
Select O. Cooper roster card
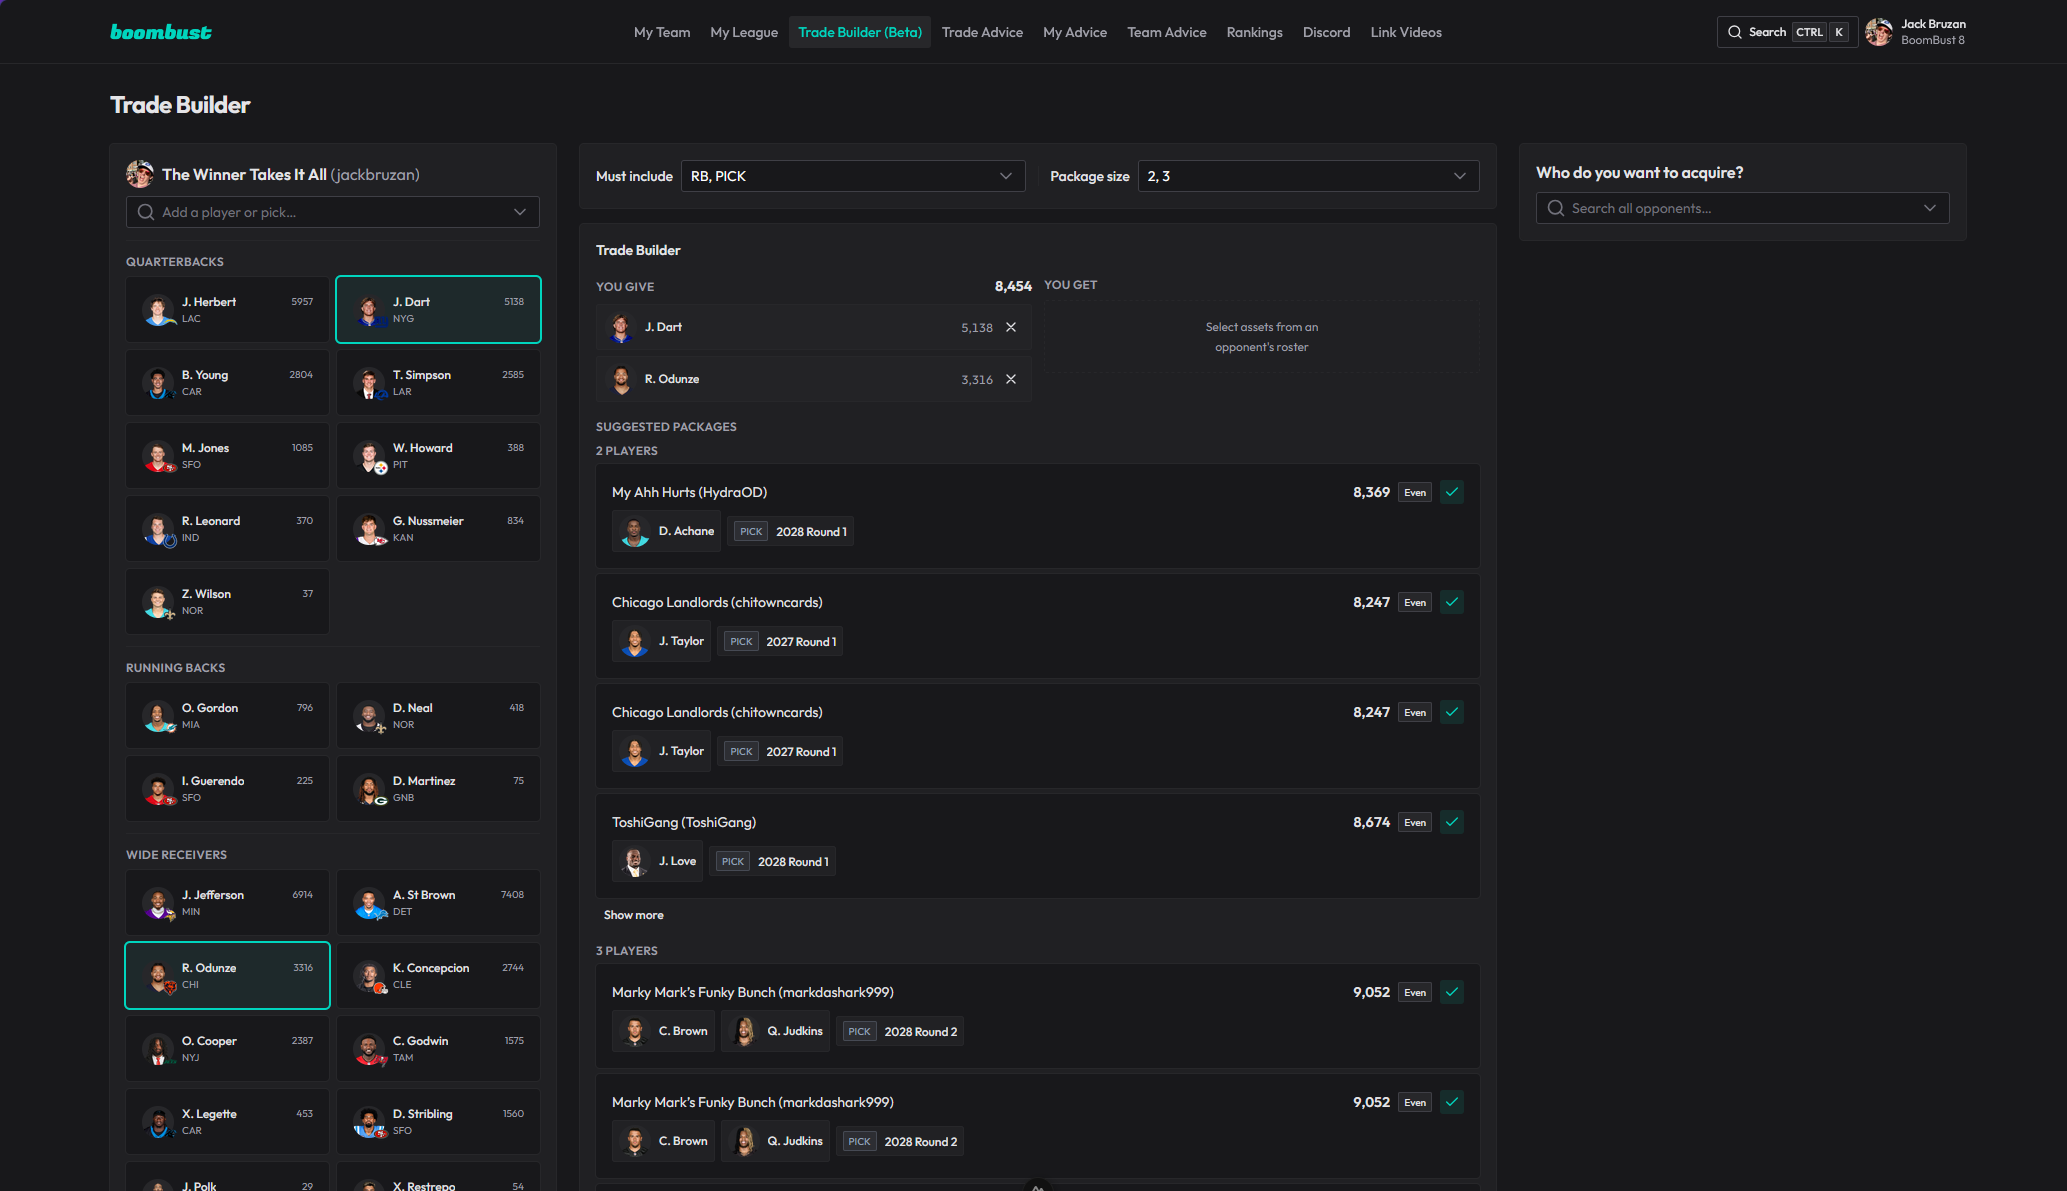[x=227, y=1048]
